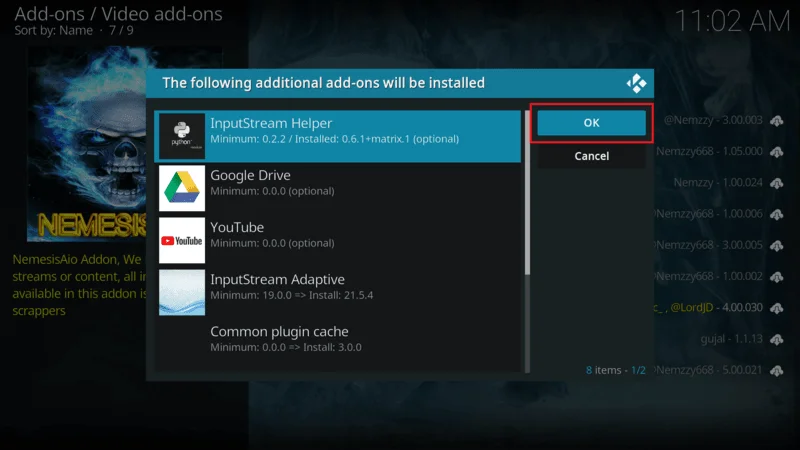Click the YouTube logo icon
The image size is (800, 450).
click(x=182, y=240)
